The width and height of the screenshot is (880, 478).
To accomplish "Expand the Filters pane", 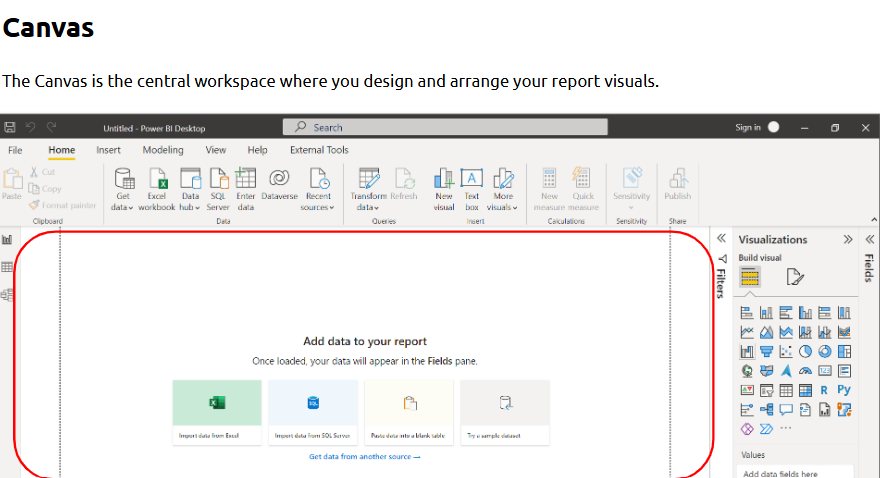I will (x=721, y=238).
